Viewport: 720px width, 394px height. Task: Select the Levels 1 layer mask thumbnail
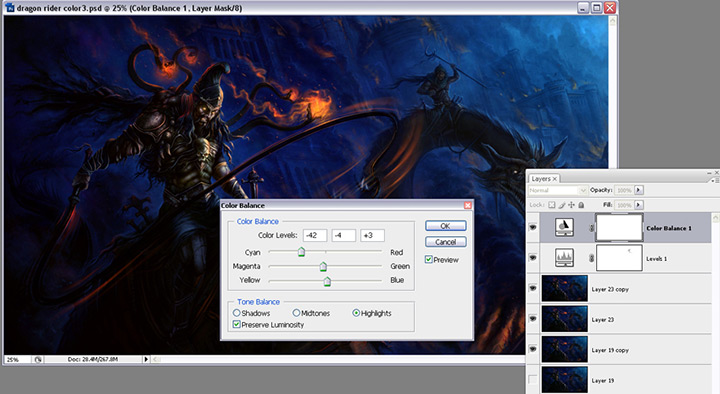pyautogui.click(x=619, y=258)
